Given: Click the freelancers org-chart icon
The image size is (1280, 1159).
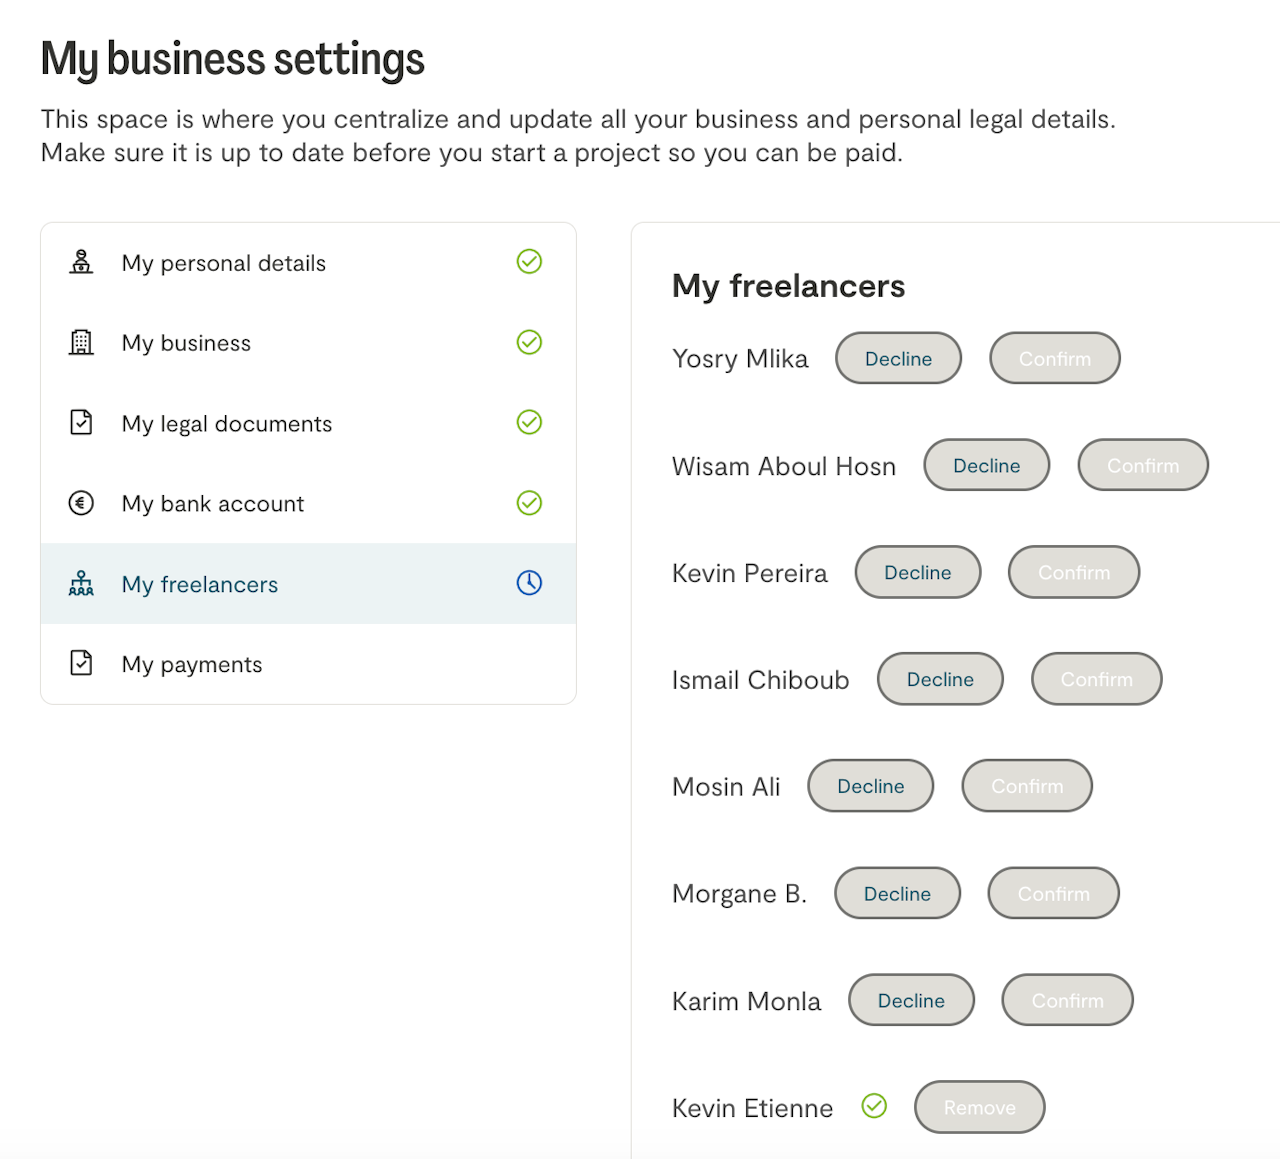Looking at the screenshot, I should click(81, 584).
